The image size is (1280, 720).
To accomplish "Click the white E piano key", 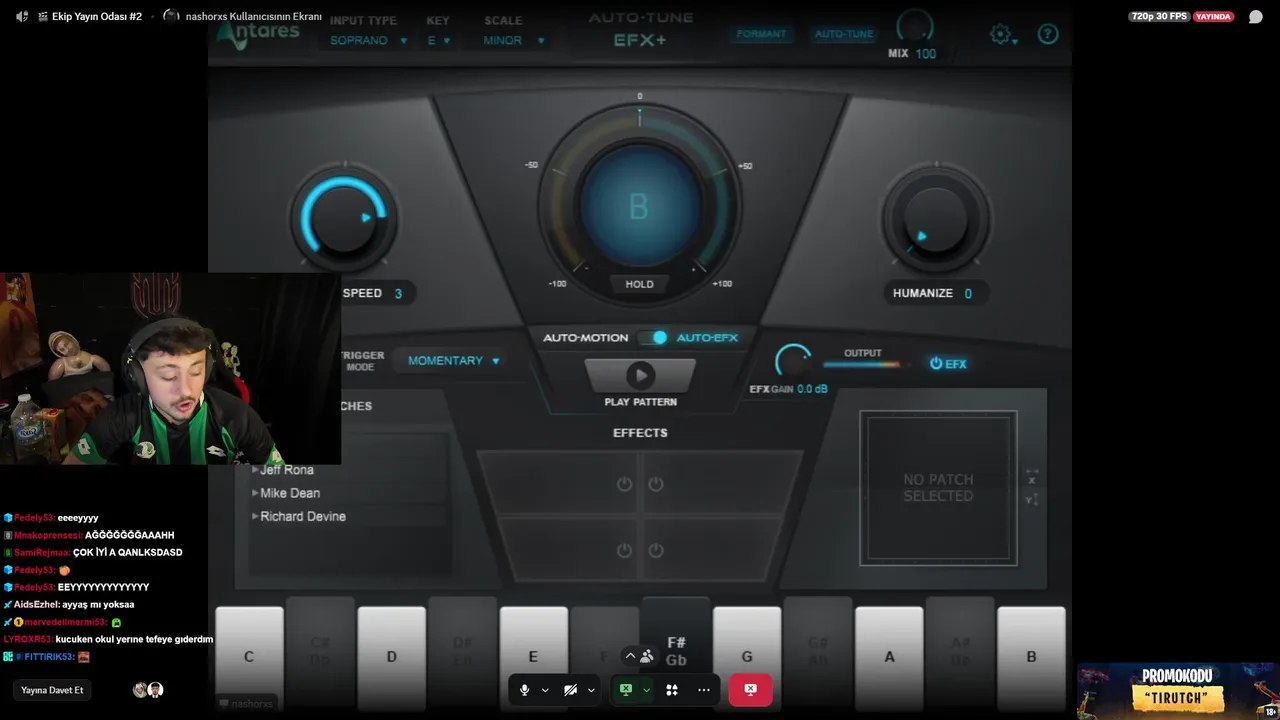I will (533, 657).
